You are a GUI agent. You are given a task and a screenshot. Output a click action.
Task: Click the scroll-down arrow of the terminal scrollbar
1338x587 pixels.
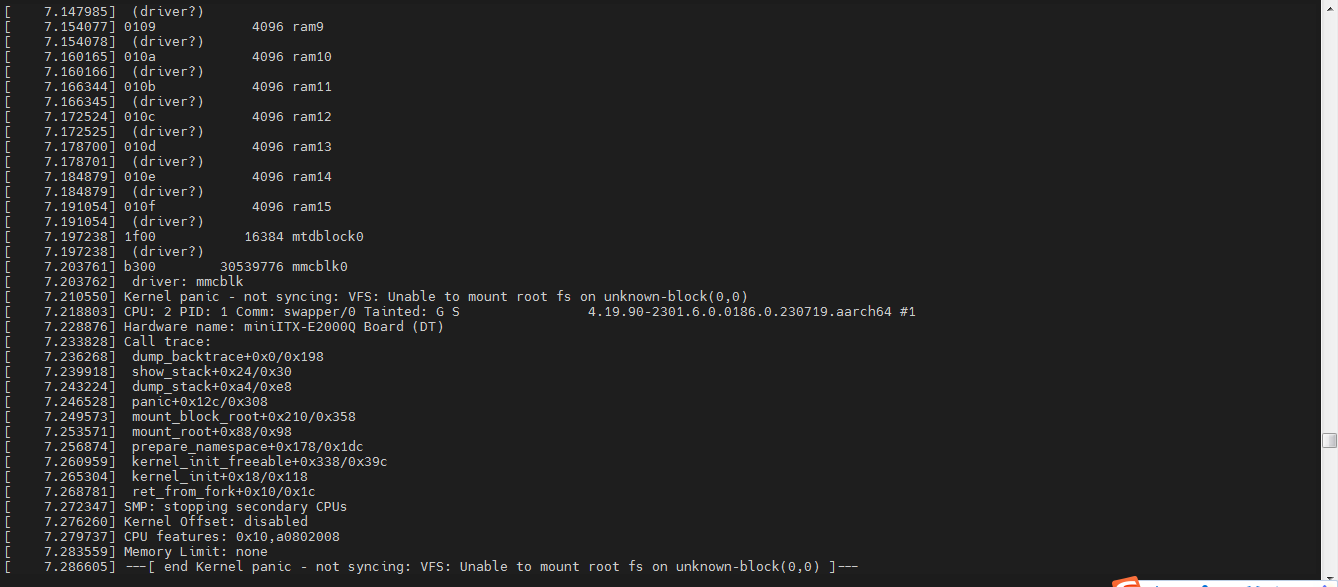(1329, 580)
